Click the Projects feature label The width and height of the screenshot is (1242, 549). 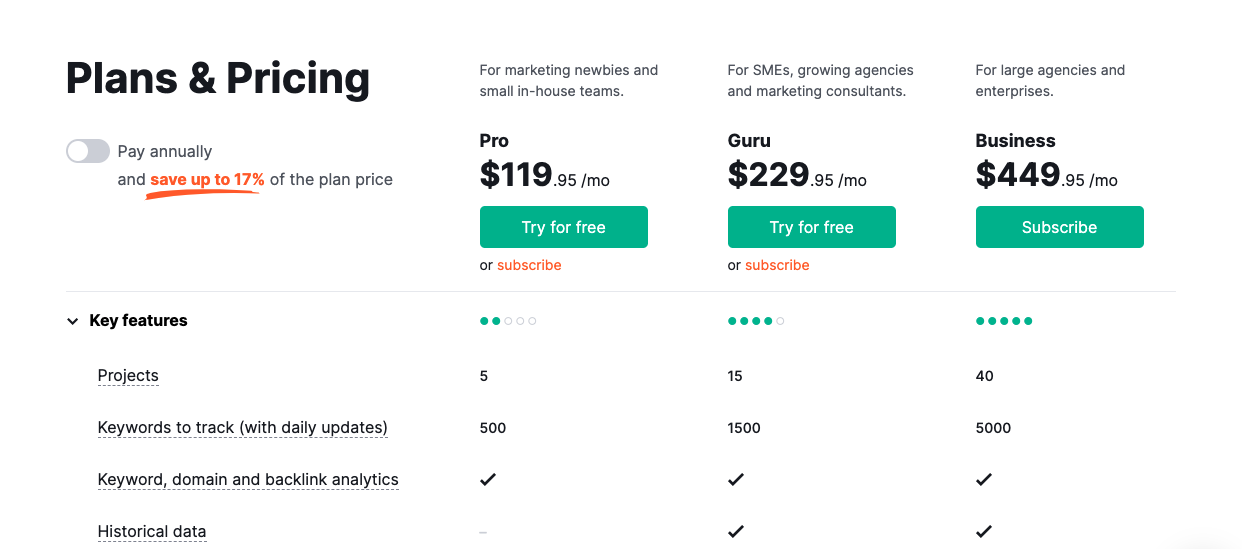click(x=128, y=376)
